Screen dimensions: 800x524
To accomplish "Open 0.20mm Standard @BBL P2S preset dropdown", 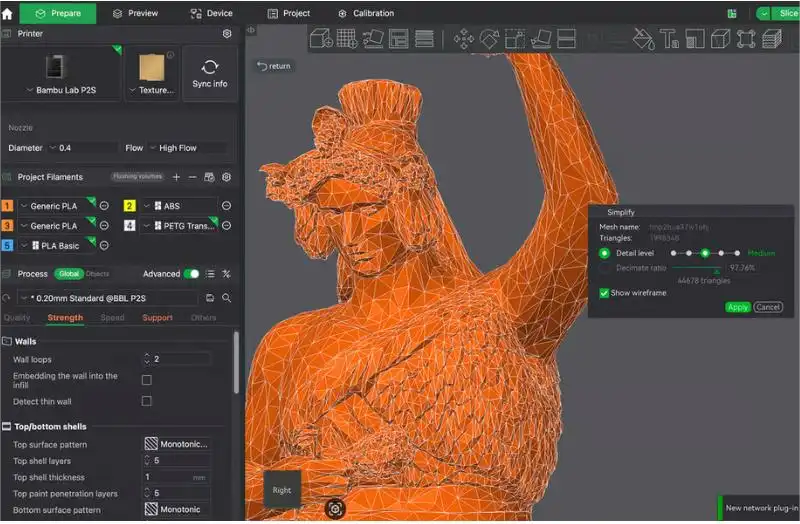I will pyautogui.click(x=108, y=298).
